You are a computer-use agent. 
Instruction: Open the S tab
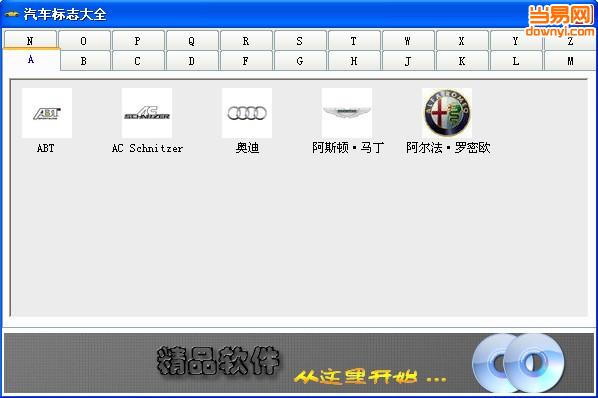click(x=300, y=40)
